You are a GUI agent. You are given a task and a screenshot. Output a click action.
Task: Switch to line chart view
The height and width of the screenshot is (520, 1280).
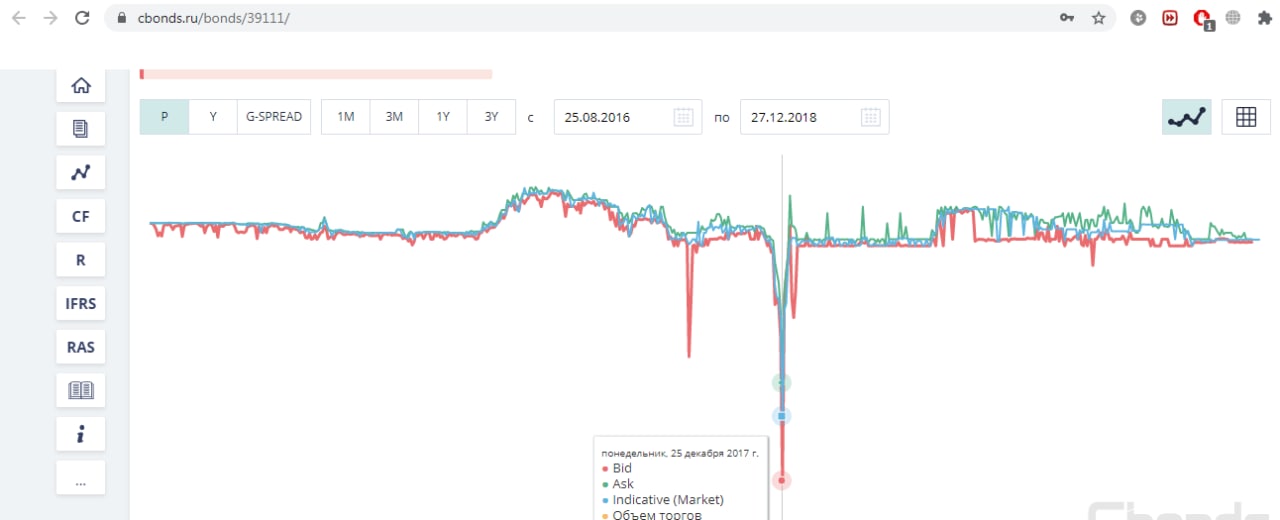coord(1187,117)
